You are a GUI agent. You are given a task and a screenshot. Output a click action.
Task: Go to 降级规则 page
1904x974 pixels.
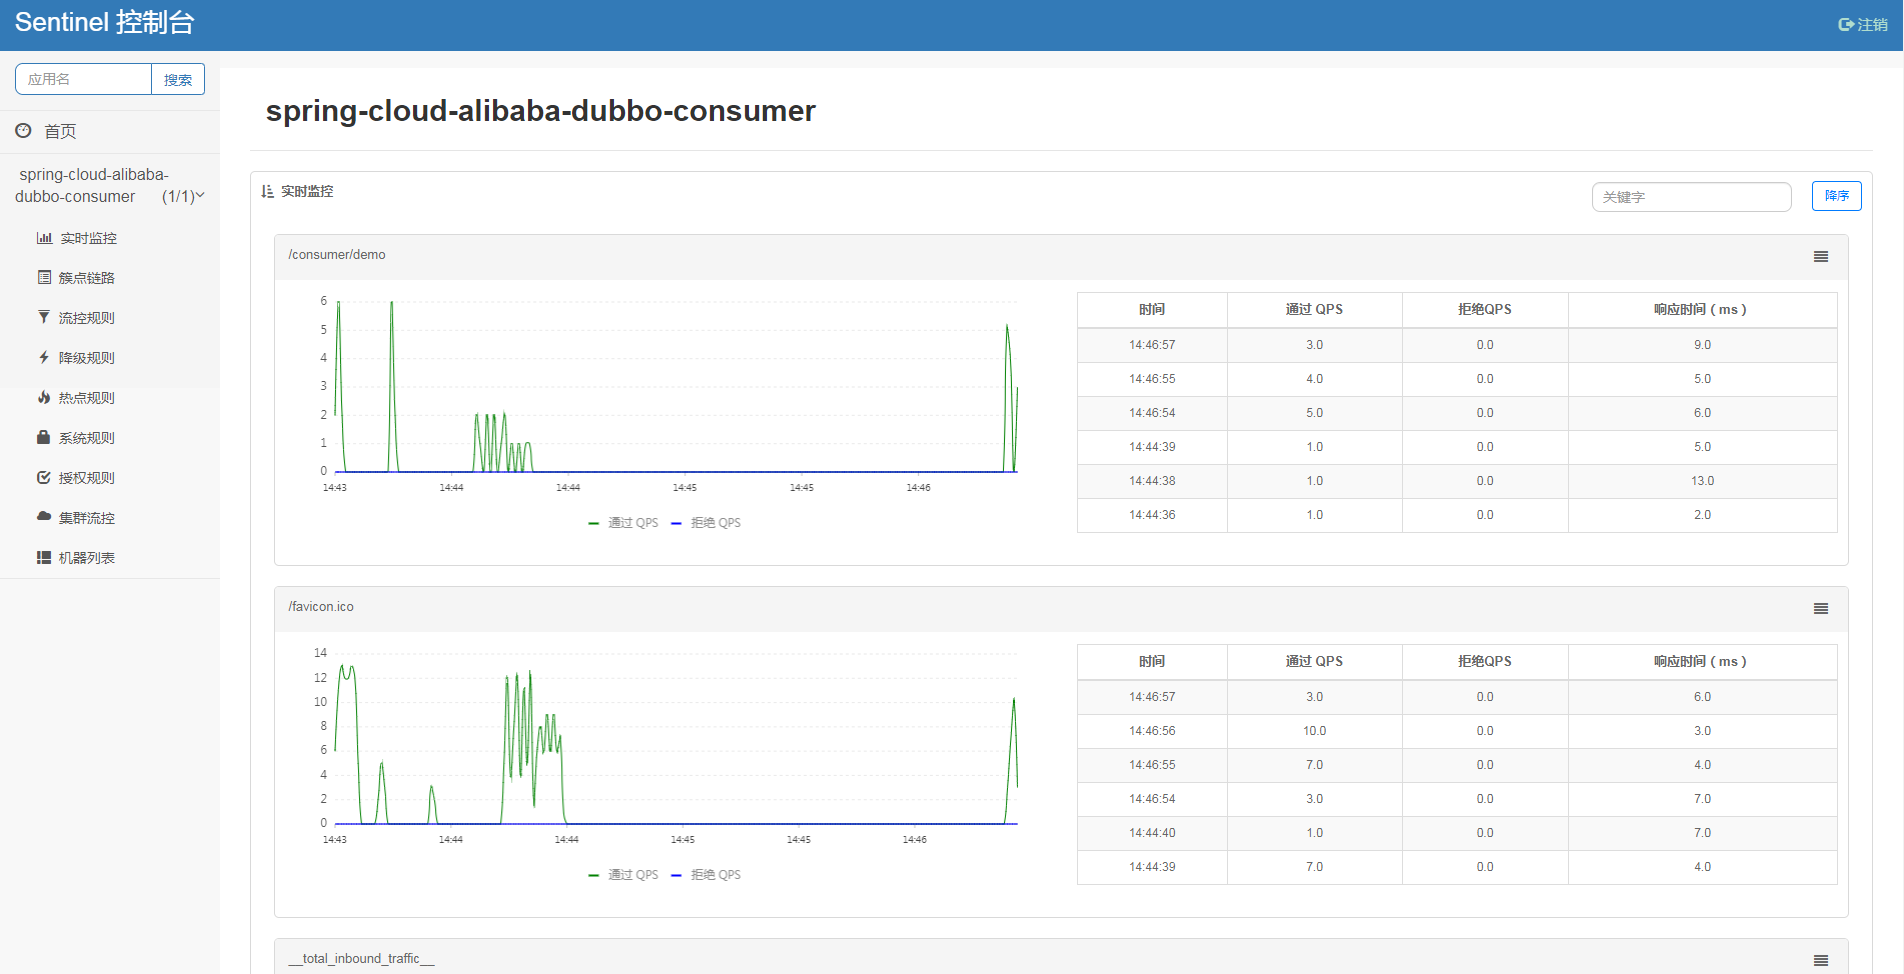click(87, 358)
